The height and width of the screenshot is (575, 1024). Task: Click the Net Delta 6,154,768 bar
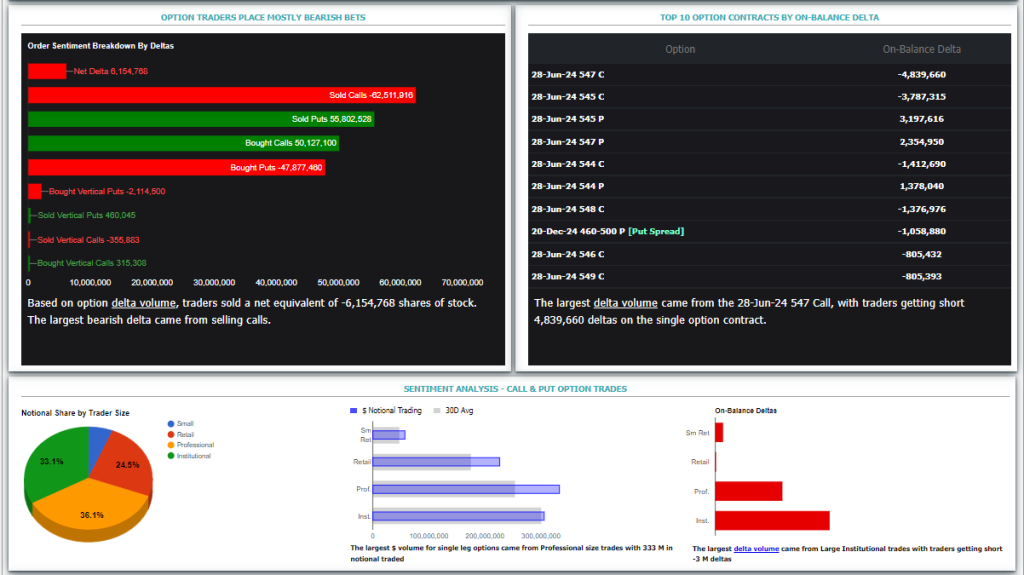point(47,71)
